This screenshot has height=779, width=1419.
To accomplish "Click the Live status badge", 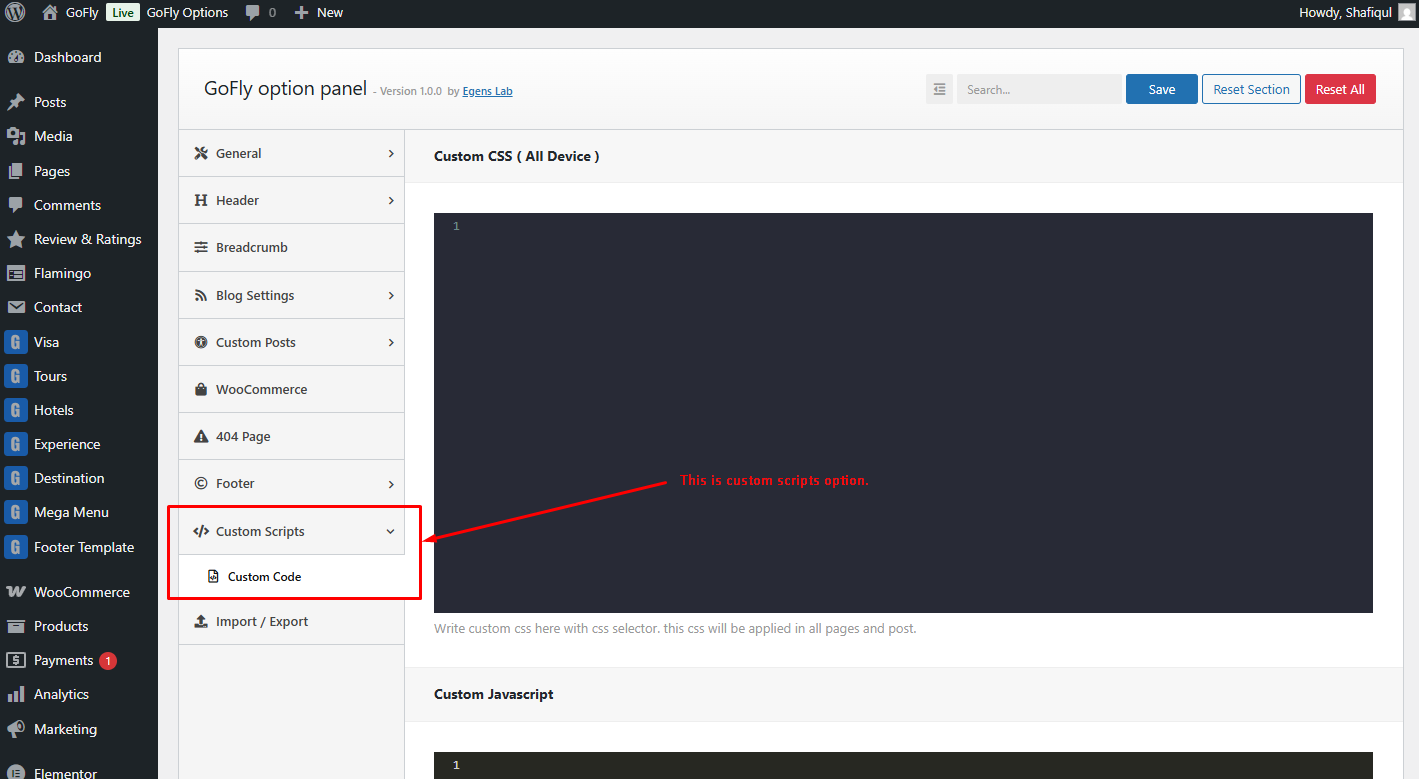I will coord(122,13).
